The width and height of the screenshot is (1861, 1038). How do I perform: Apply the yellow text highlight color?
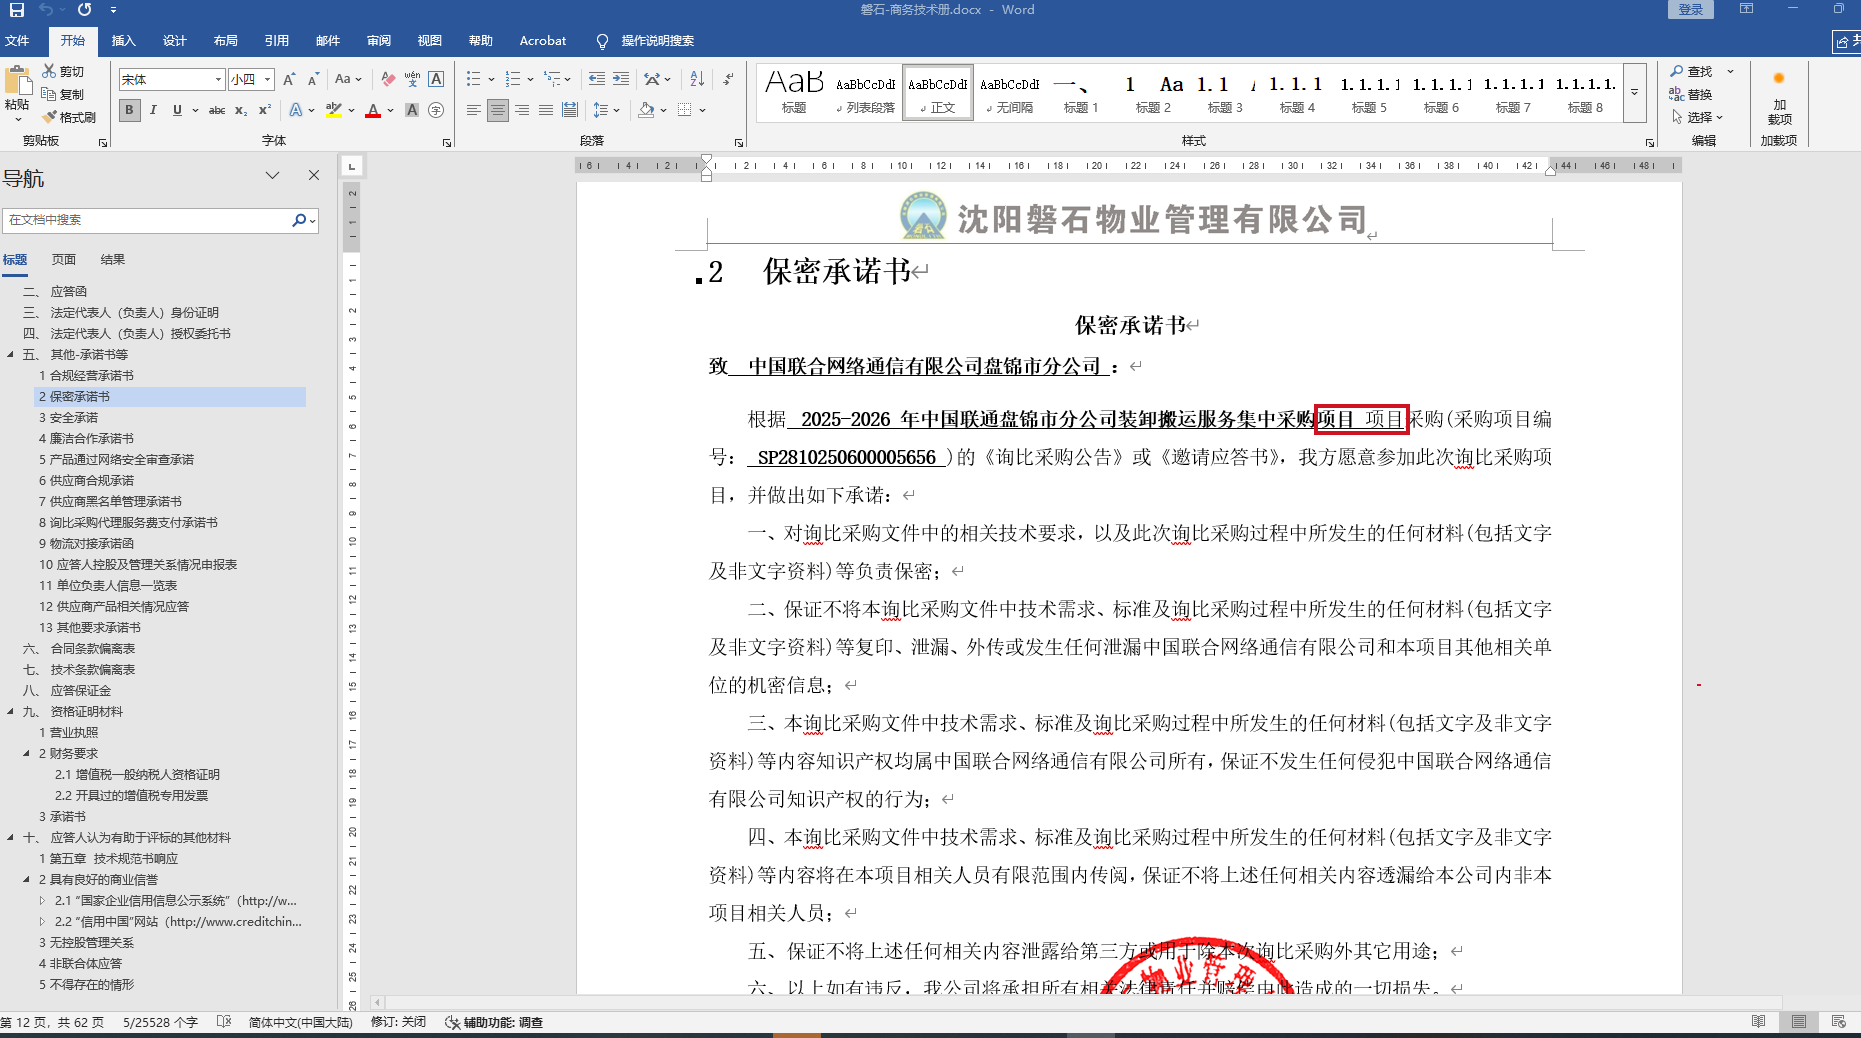pos(333,110)
